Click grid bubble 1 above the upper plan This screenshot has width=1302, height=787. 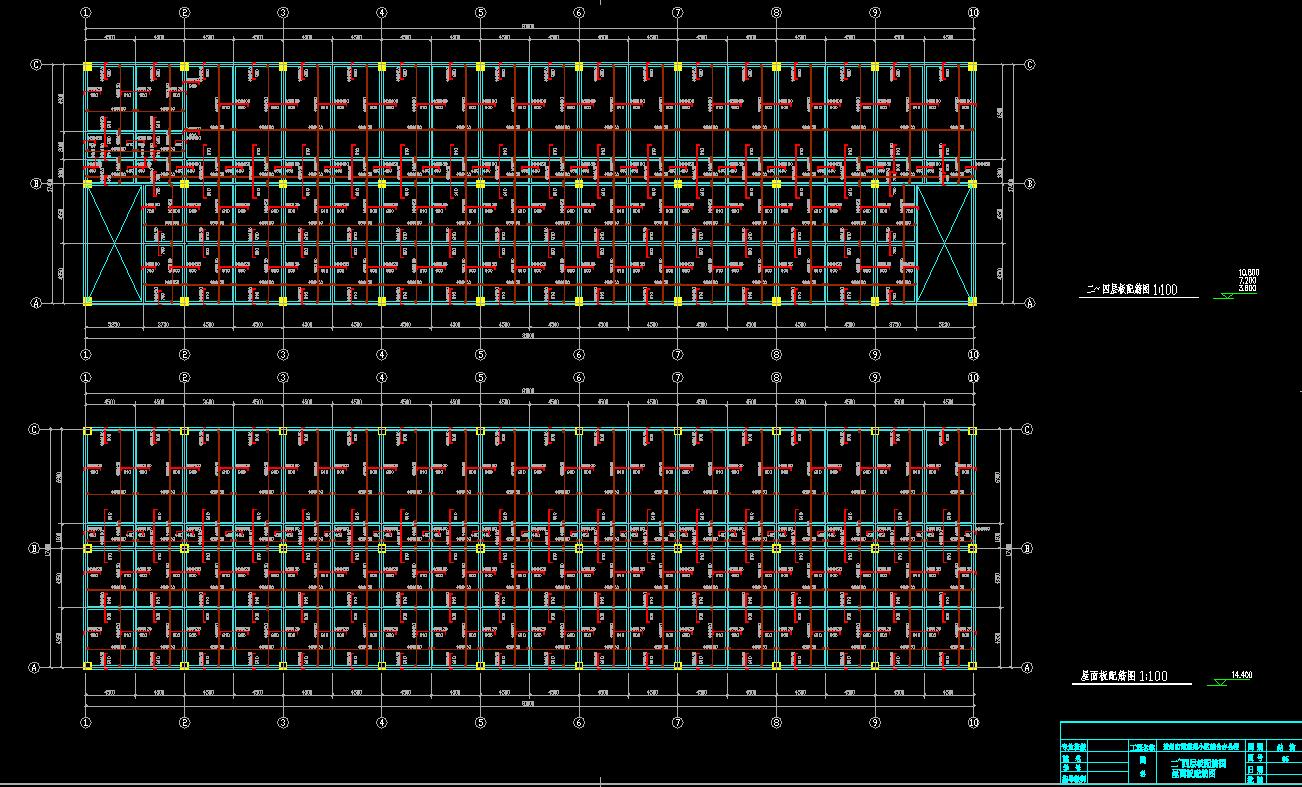pos(86,13)
